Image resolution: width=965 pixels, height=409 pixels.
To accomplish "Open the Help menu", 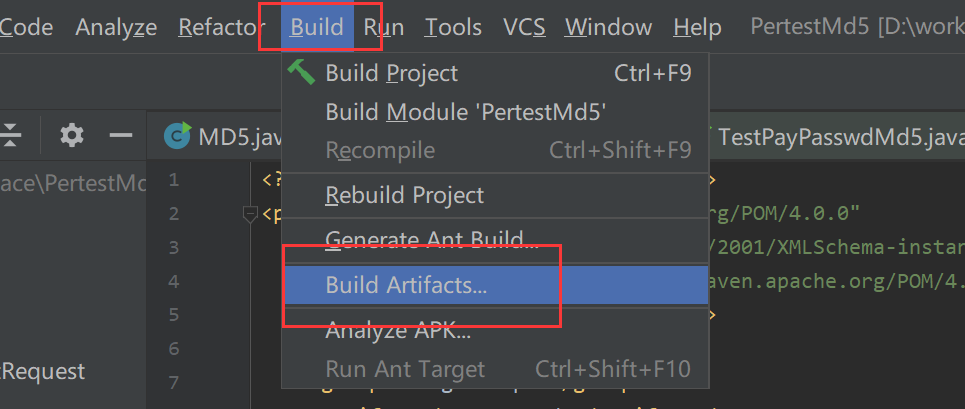I will pyautogui.click(x=697, y=28).
